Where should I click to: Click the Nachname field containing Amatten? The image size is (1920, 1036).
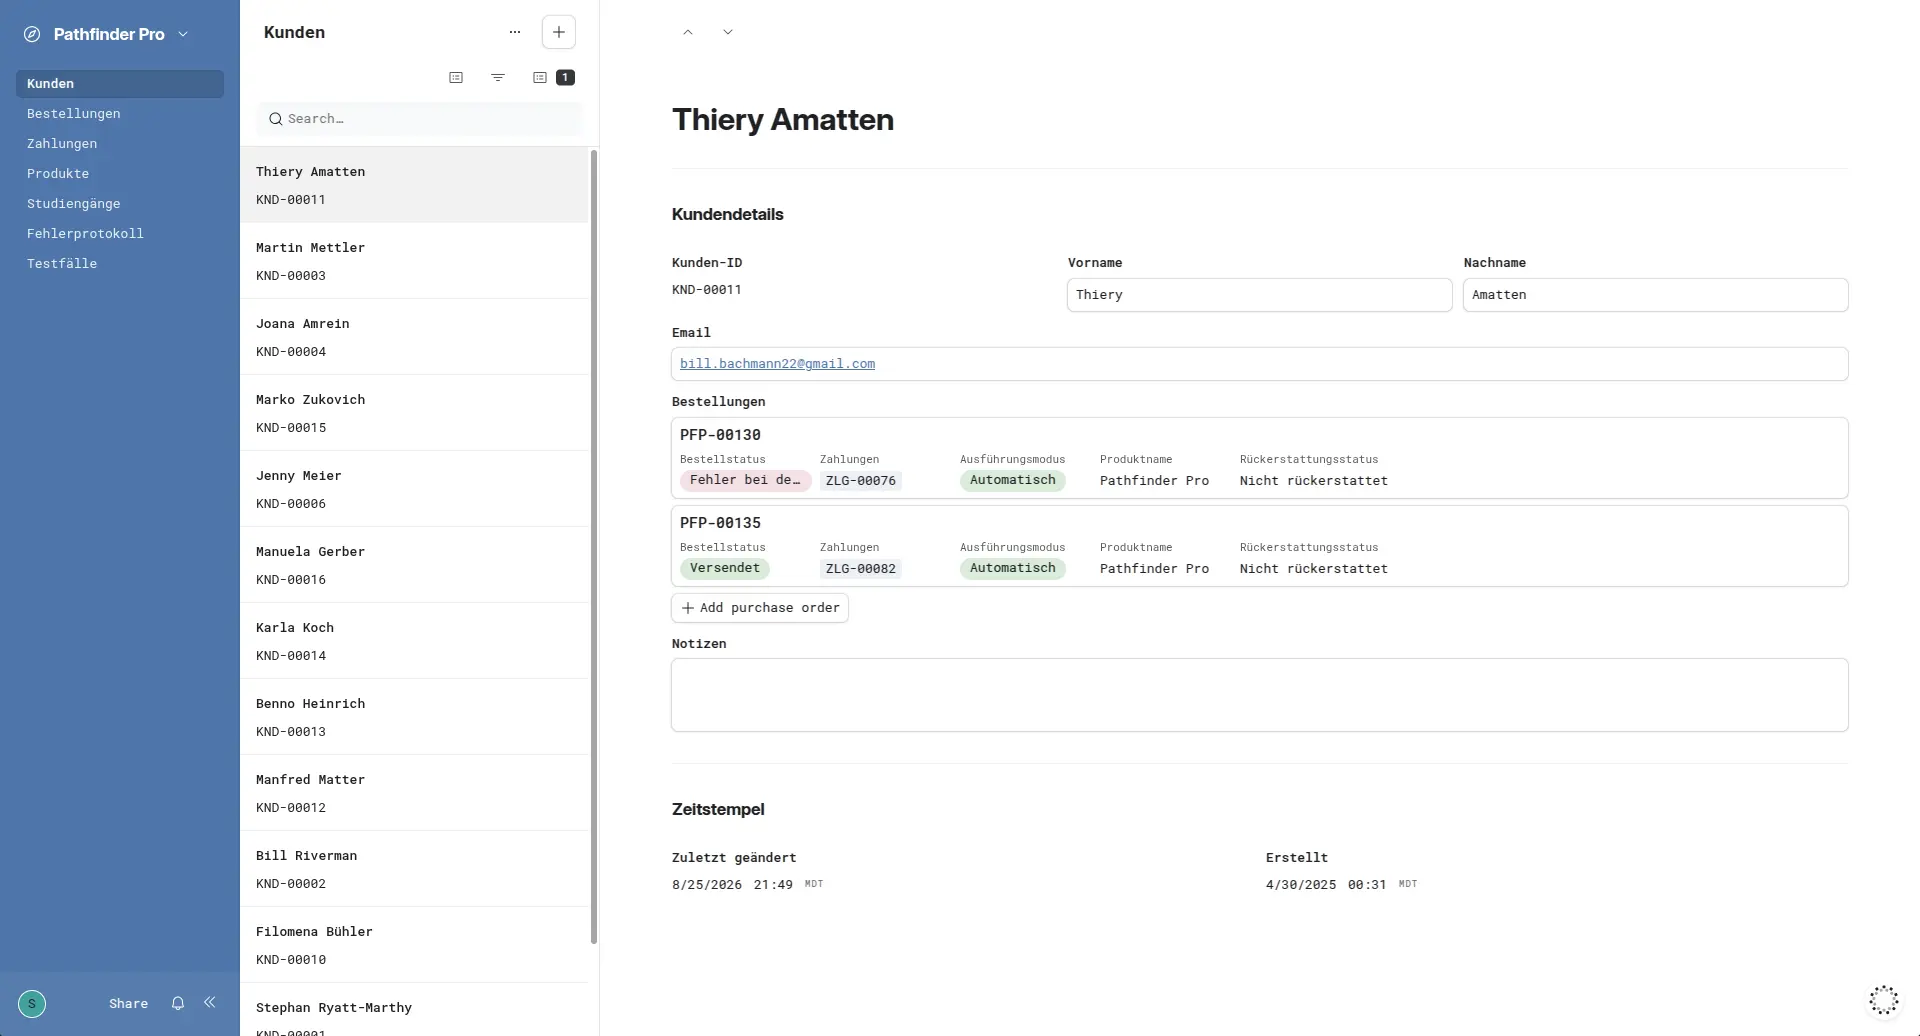click(x=1655, y=295)
